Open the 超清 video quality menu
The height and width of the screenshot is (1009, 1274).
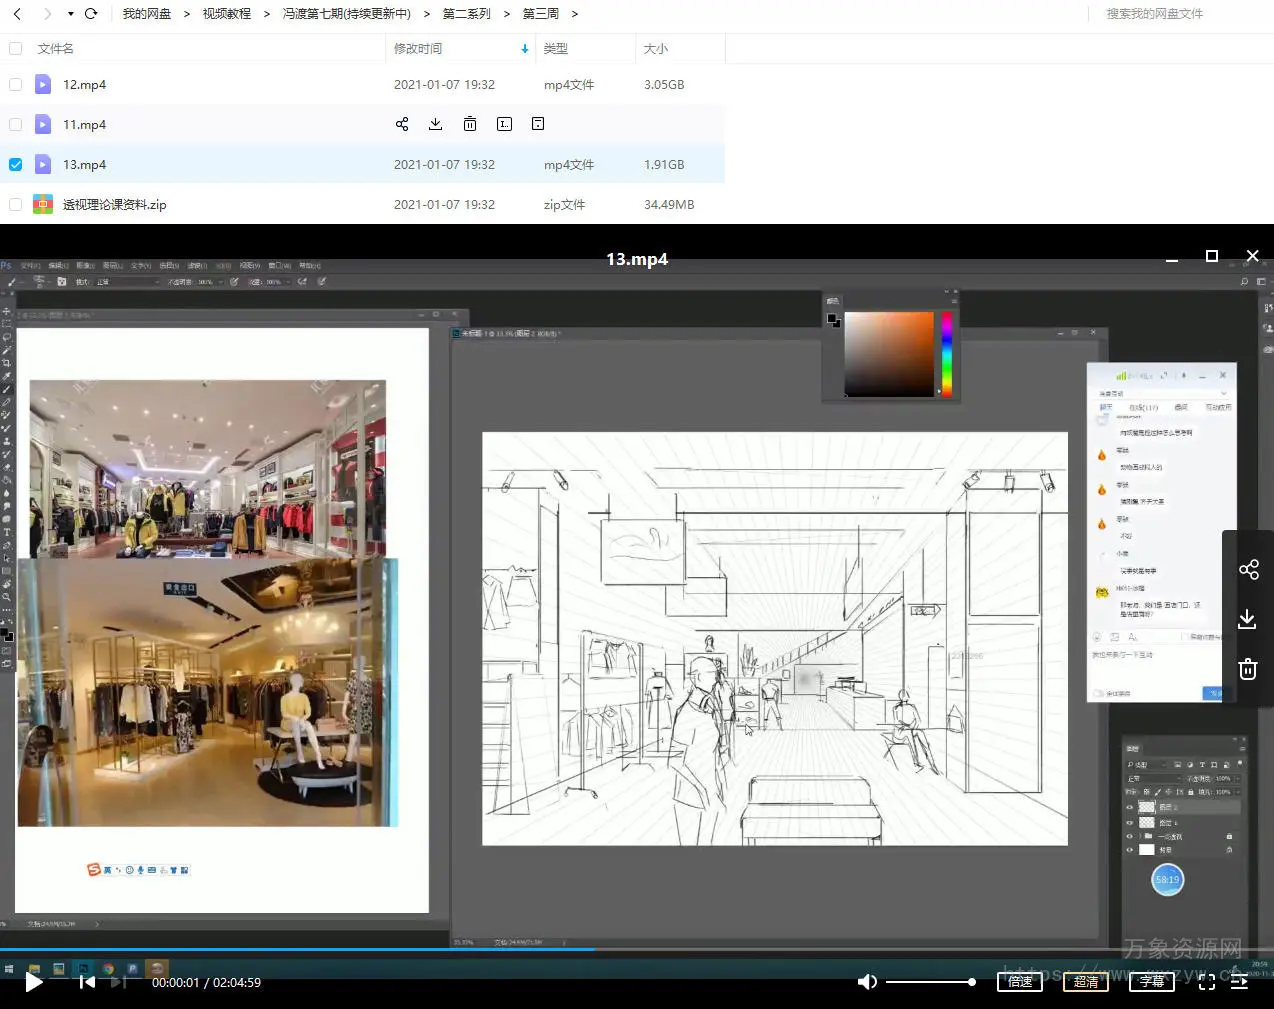point(1086,982)
